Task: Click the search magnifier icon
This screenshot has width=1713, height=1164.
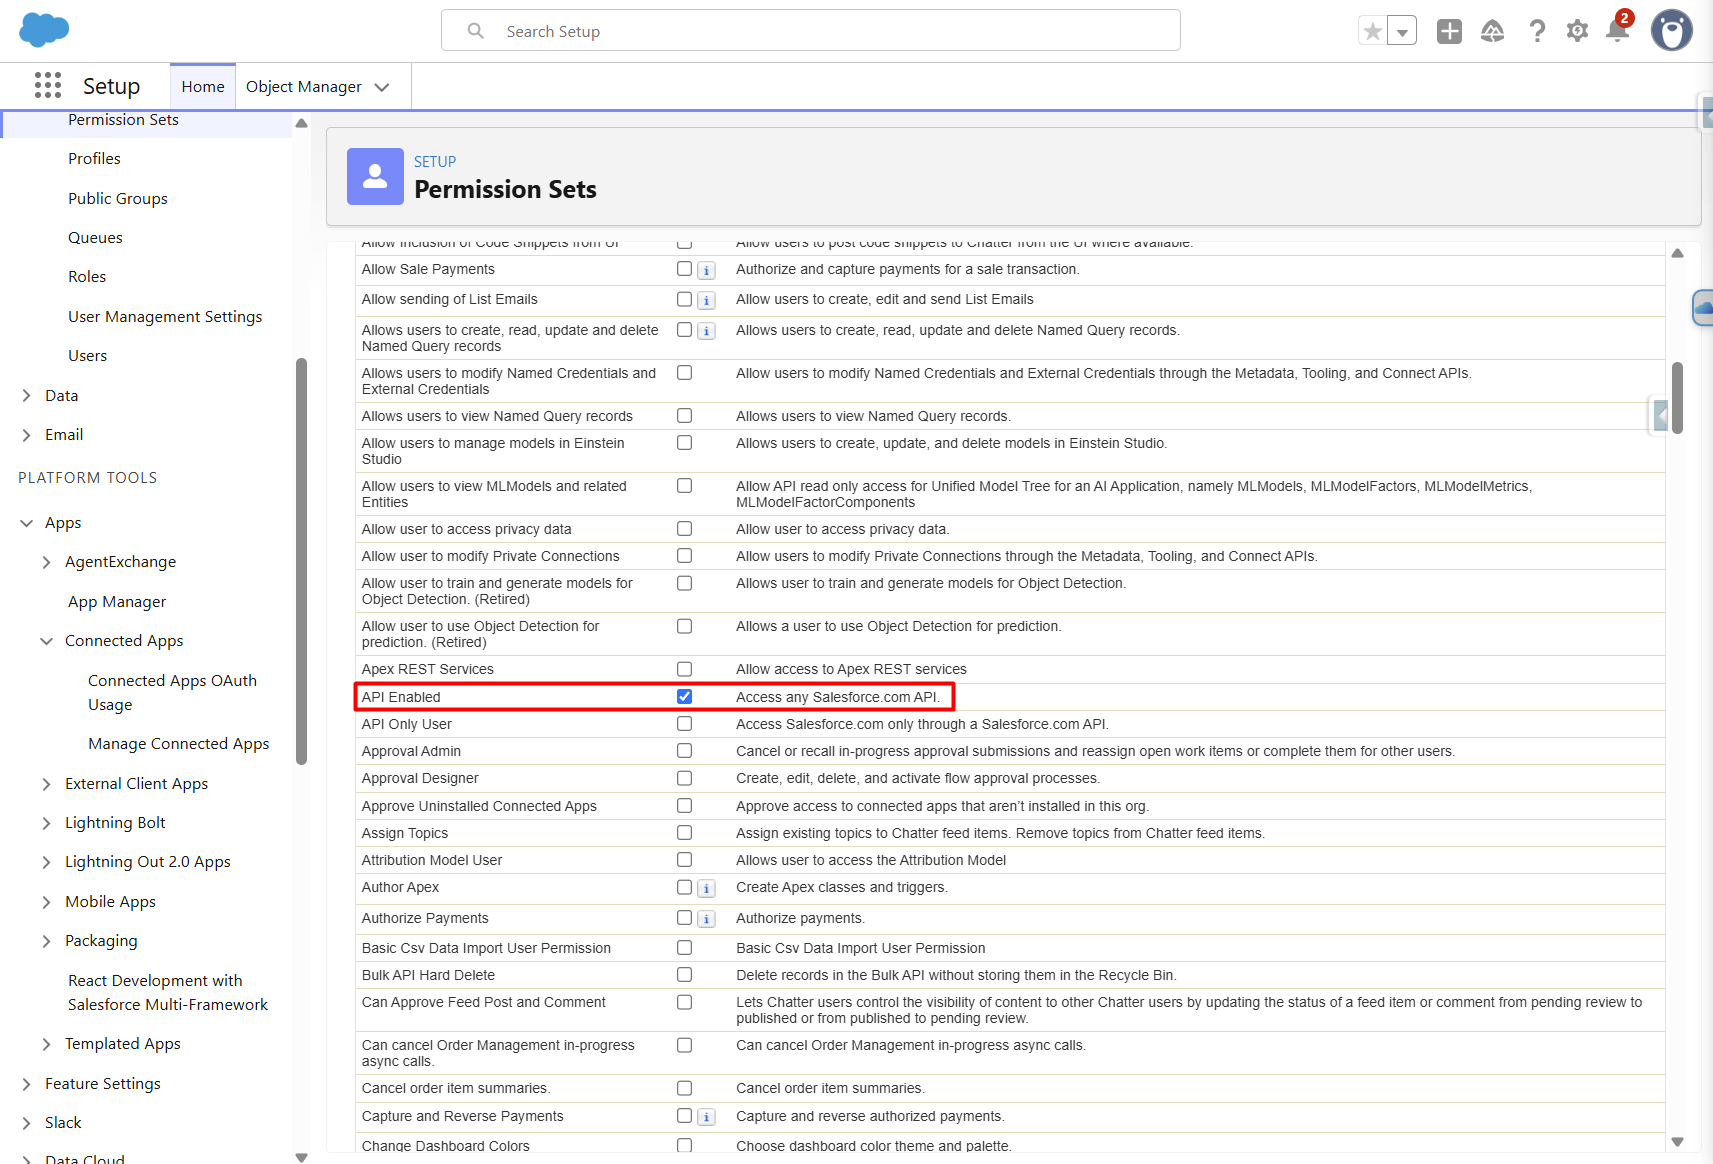Action: tap(476, 31)
